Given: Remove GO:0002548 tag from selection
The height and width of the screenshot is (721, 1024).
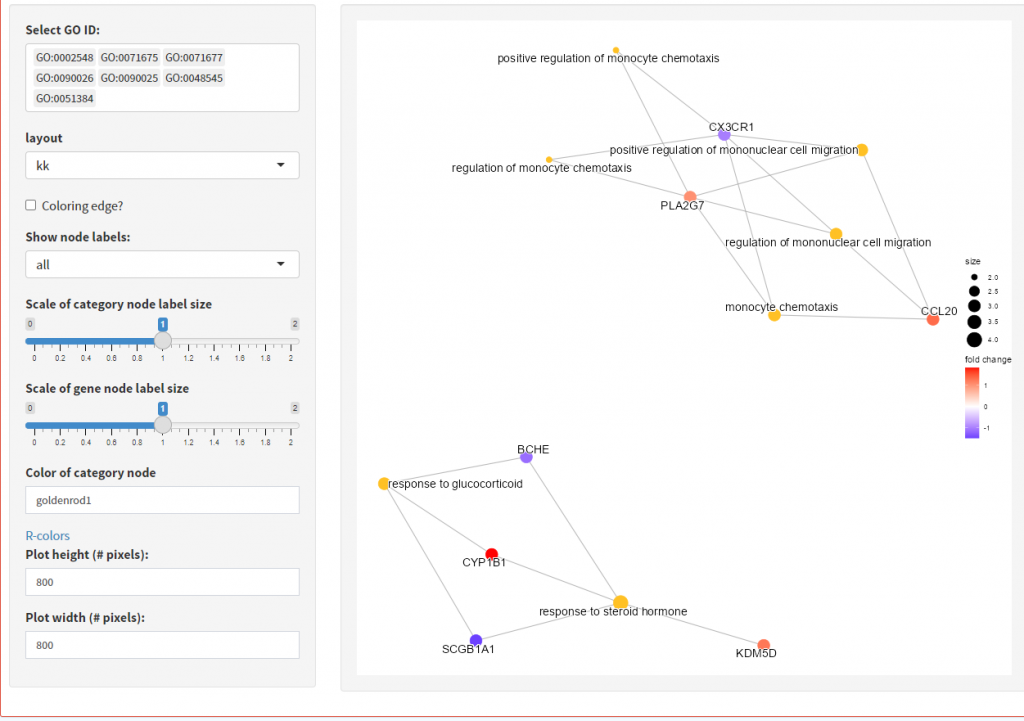Looking at the screenshot, I should pos(64,58).
